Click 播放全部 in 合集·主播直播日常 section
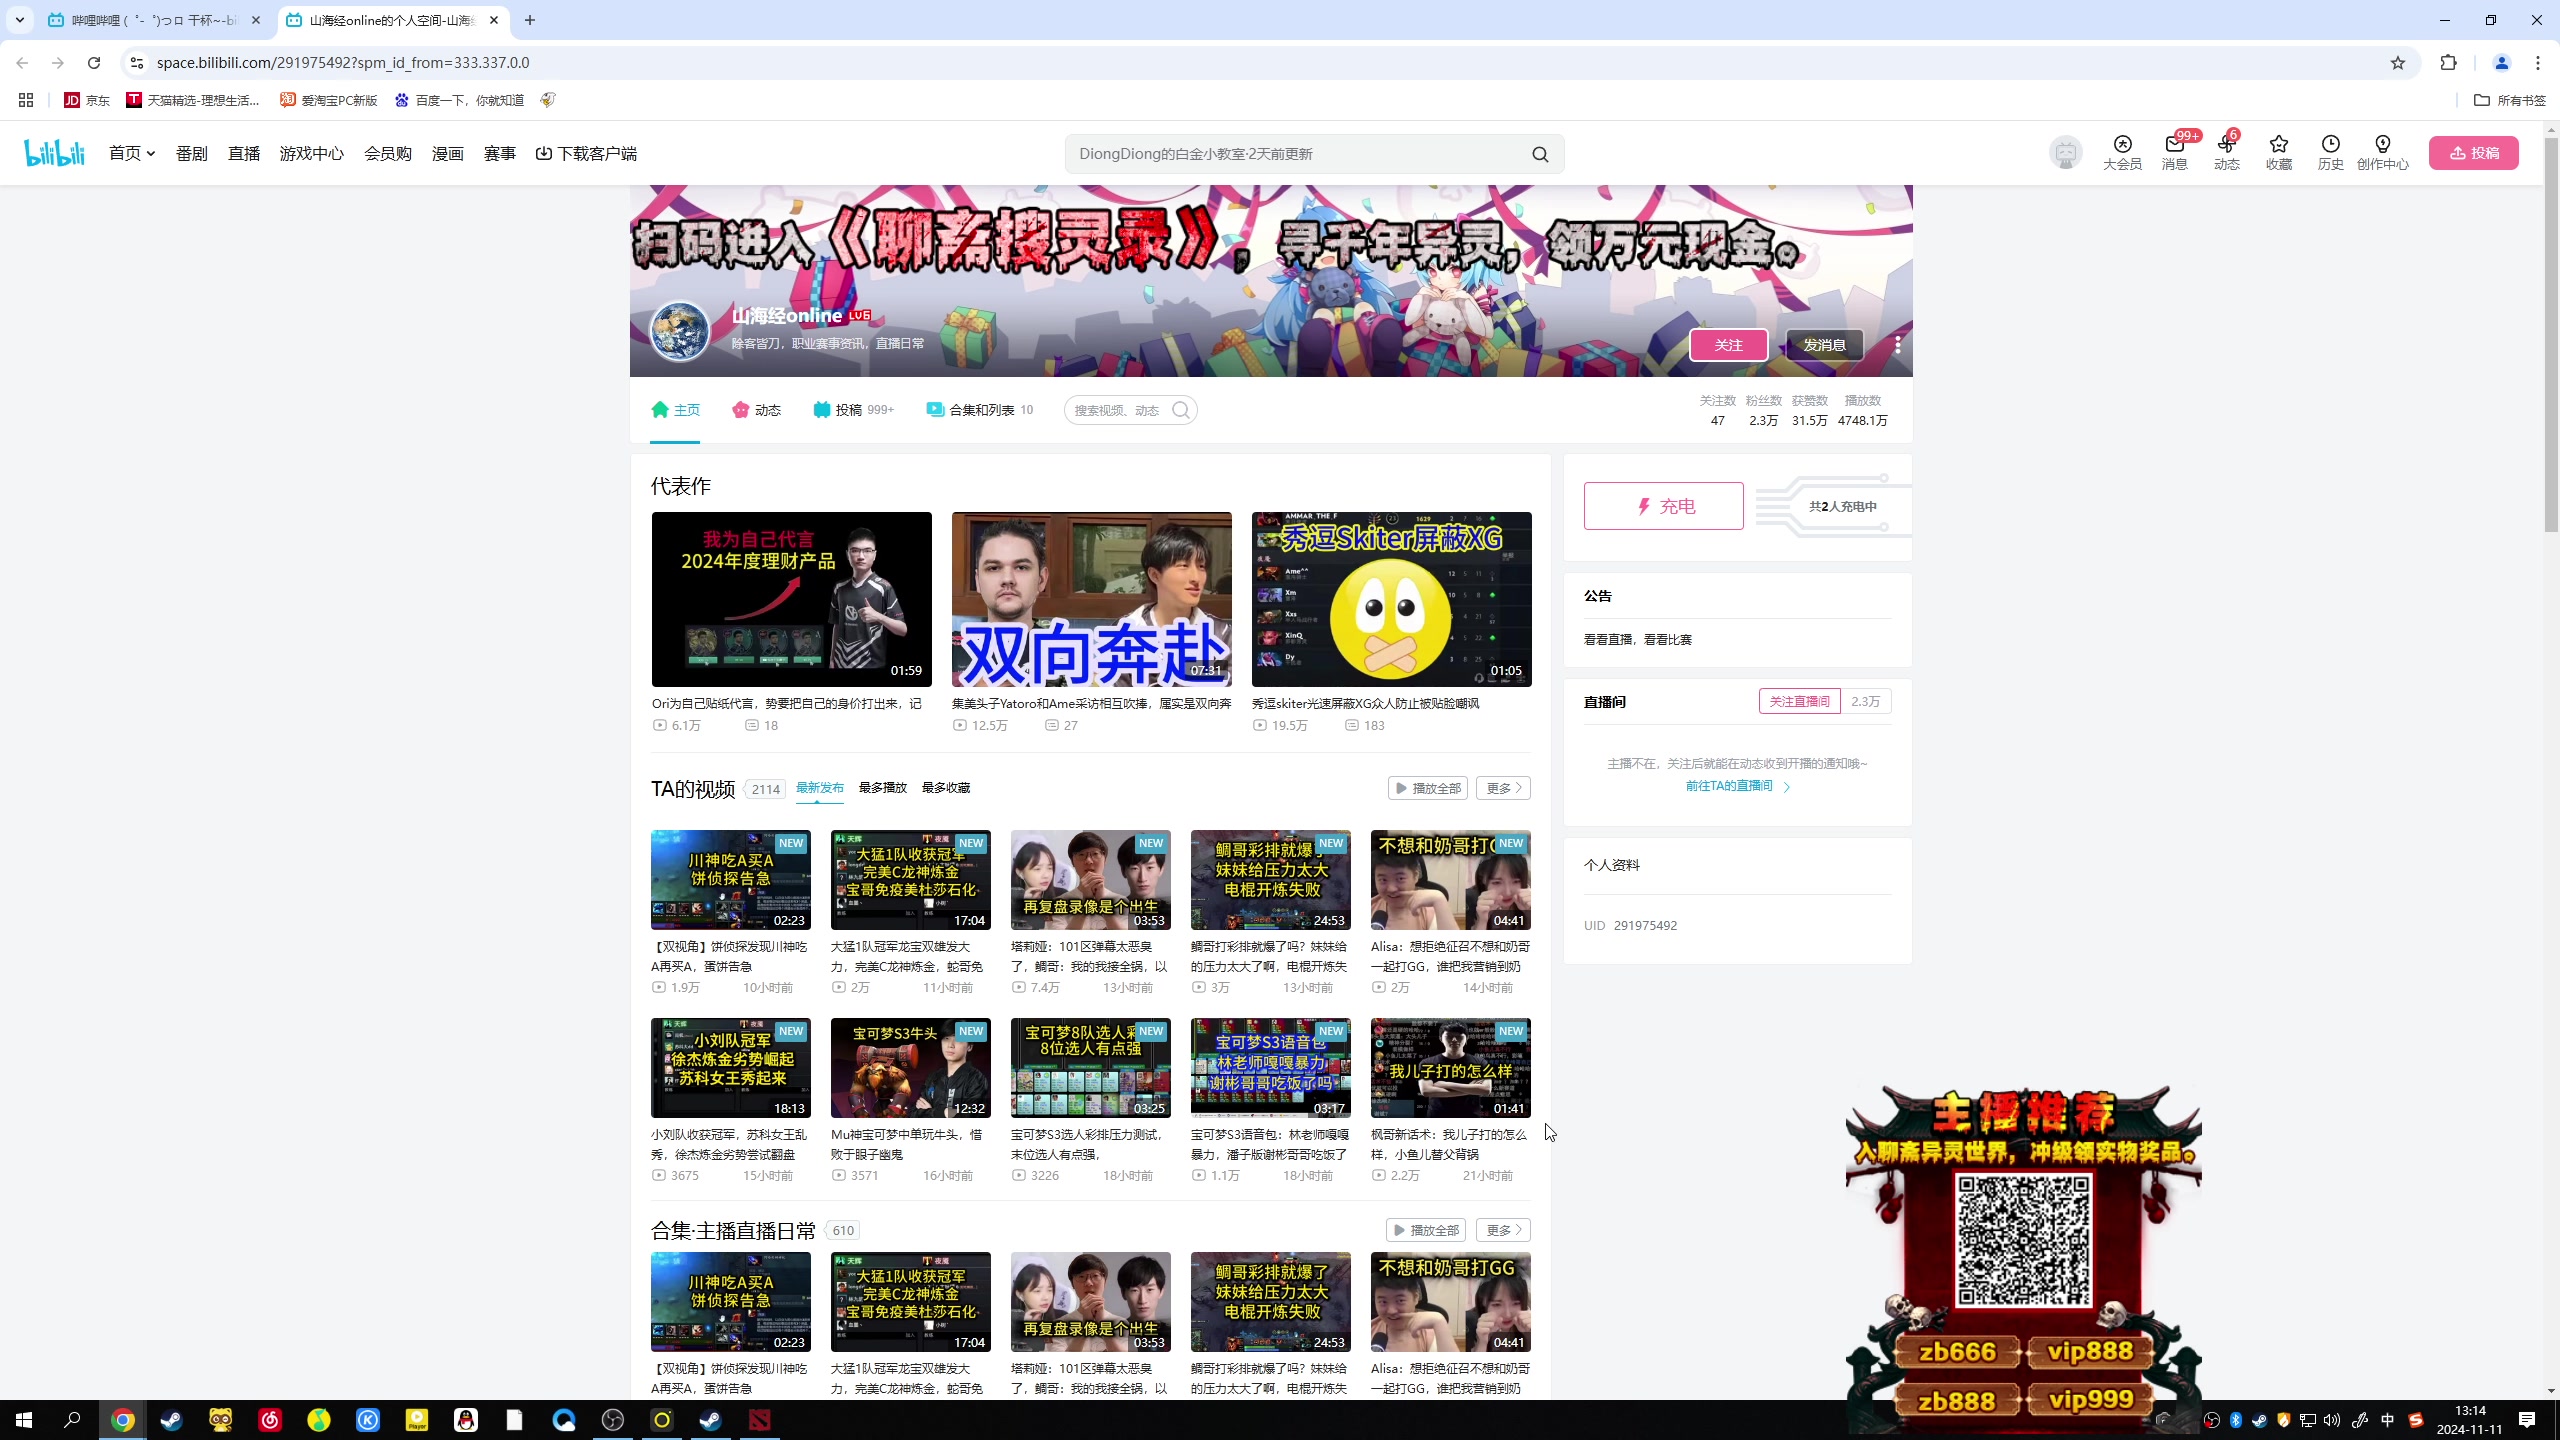The width and height of the screenshot is (2560, 1440). 1426,1230
